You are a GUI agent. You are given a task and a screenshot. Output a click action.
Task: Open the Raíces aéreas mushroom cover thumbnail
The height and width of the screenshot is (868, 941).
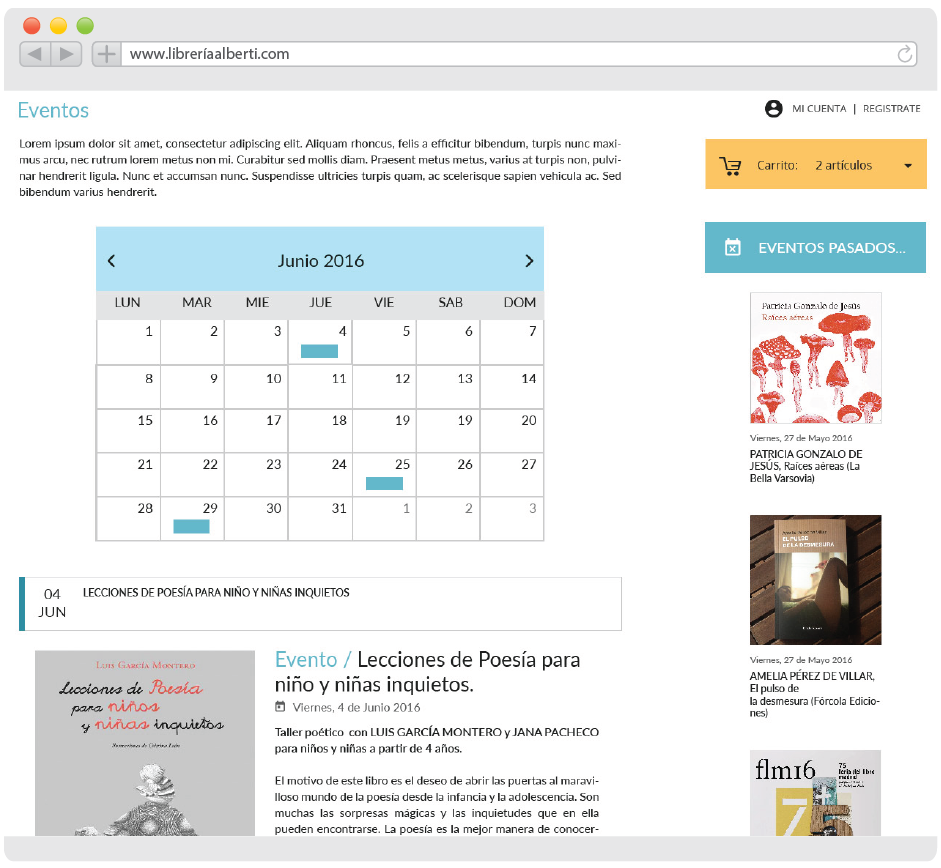point(816,358)
